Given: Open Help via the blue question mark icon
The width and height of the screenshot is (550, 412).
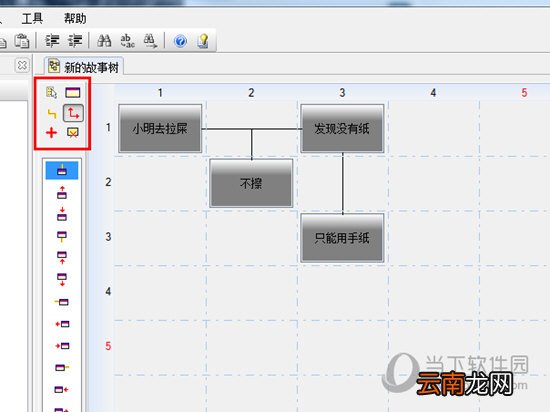Looking at the screenshot, I should point(180,41).
